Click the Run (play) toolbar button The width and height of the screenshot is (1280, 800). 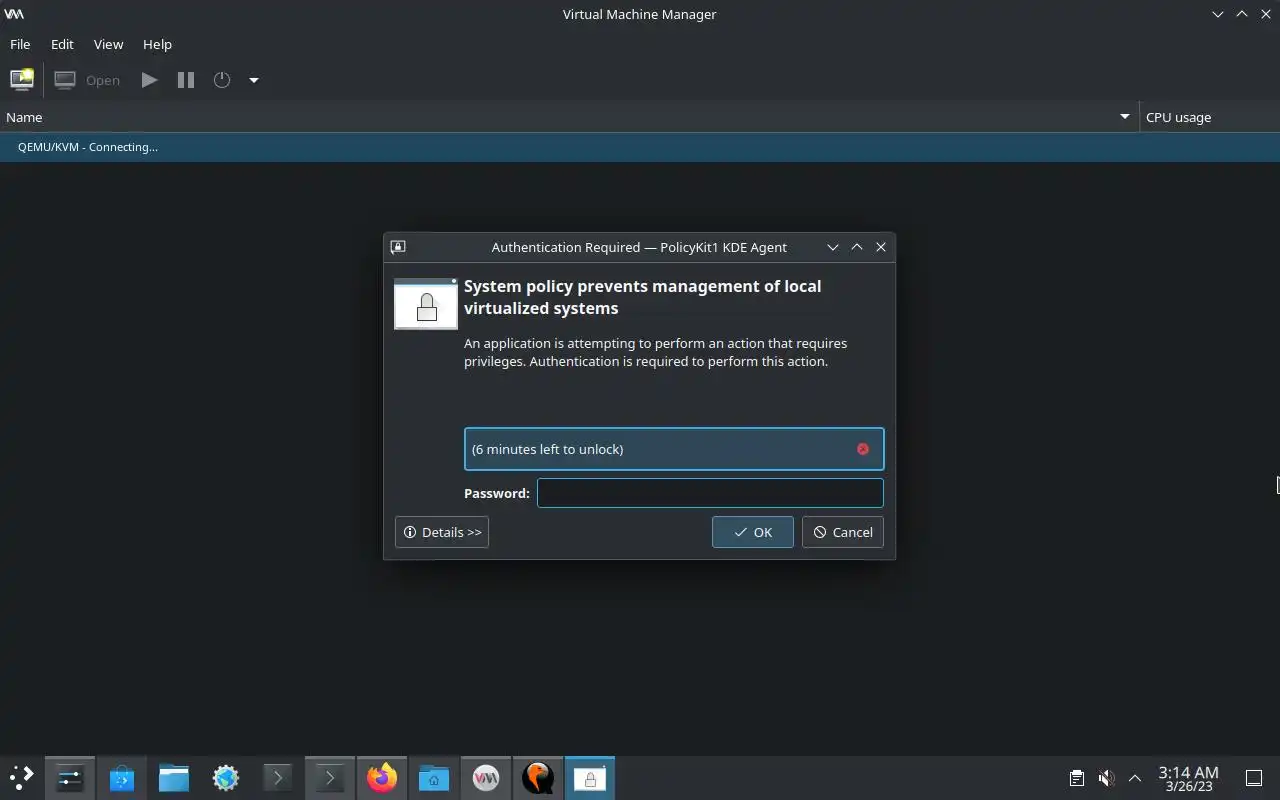pos(149,80)
